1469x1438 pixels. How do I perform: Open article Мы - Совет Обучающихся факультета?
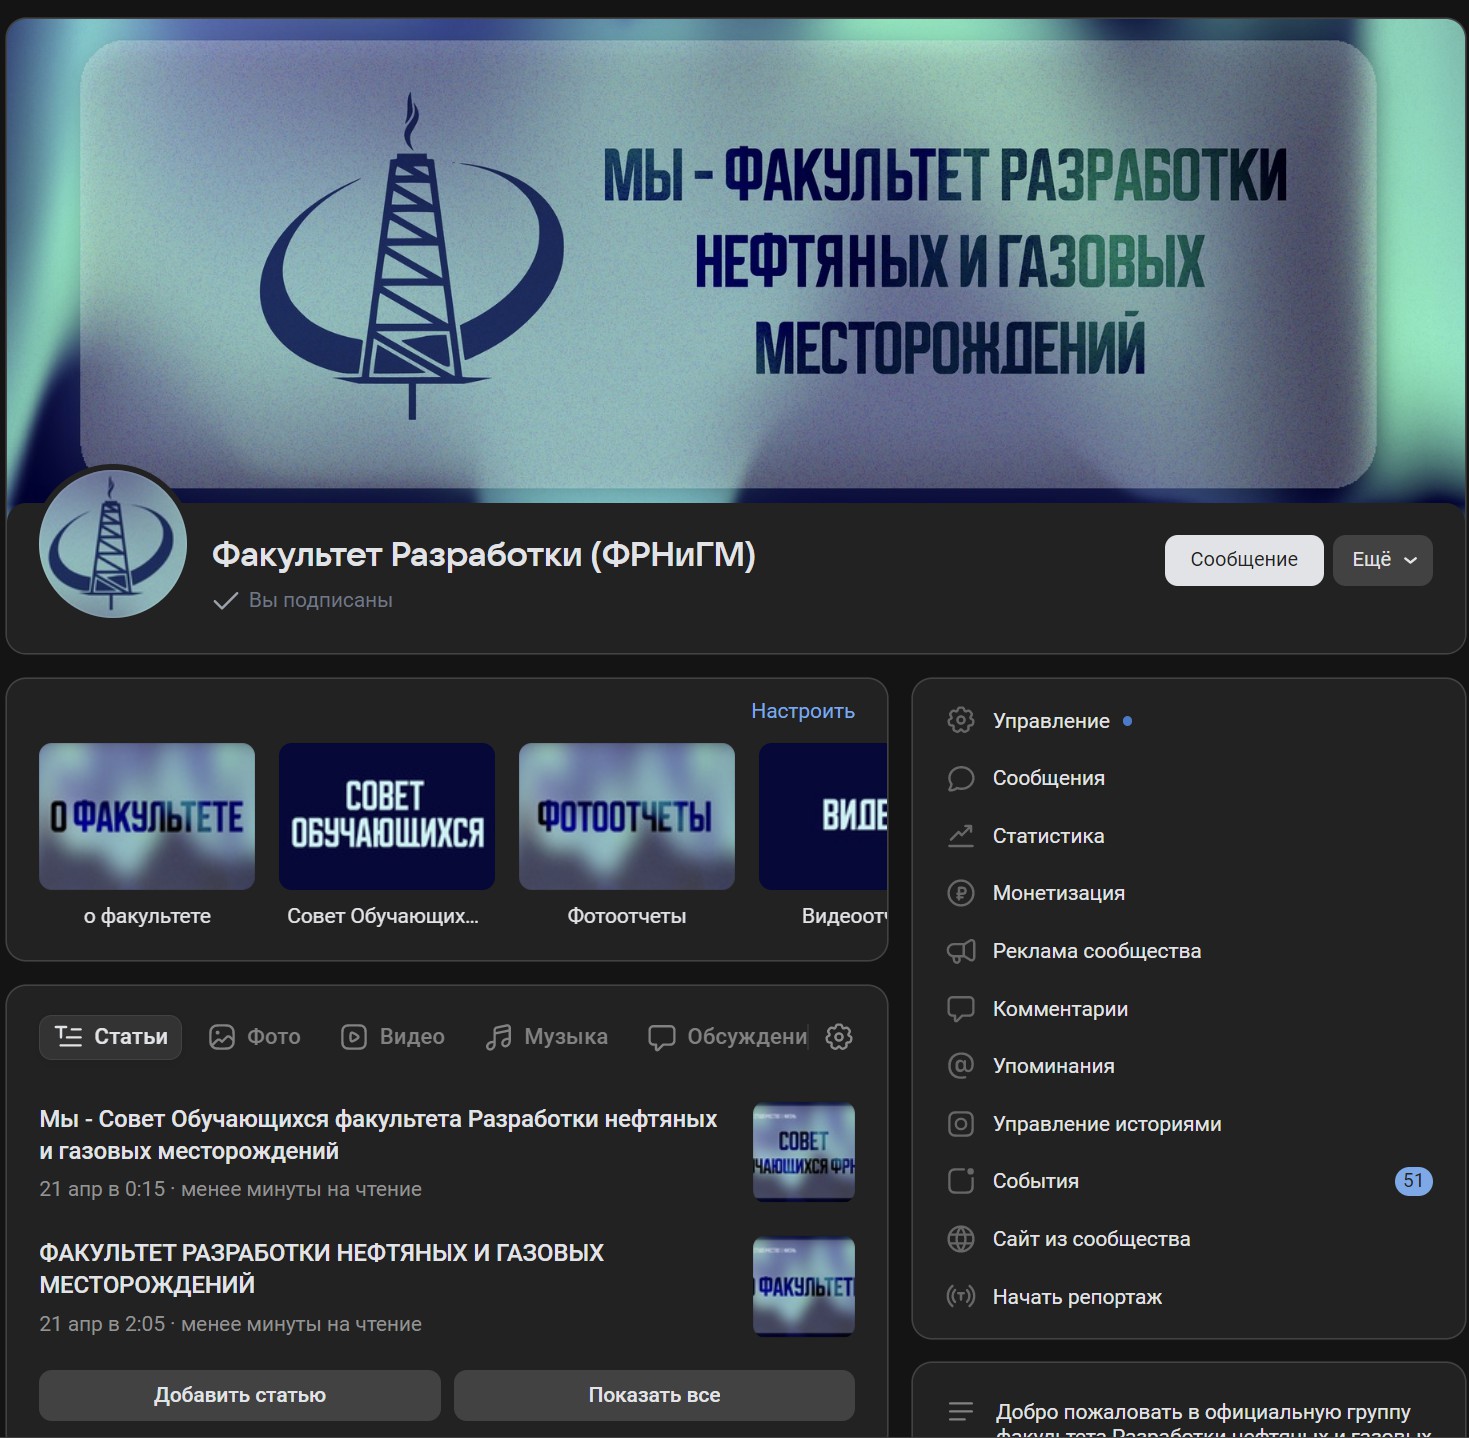[x=378, y=1135]
